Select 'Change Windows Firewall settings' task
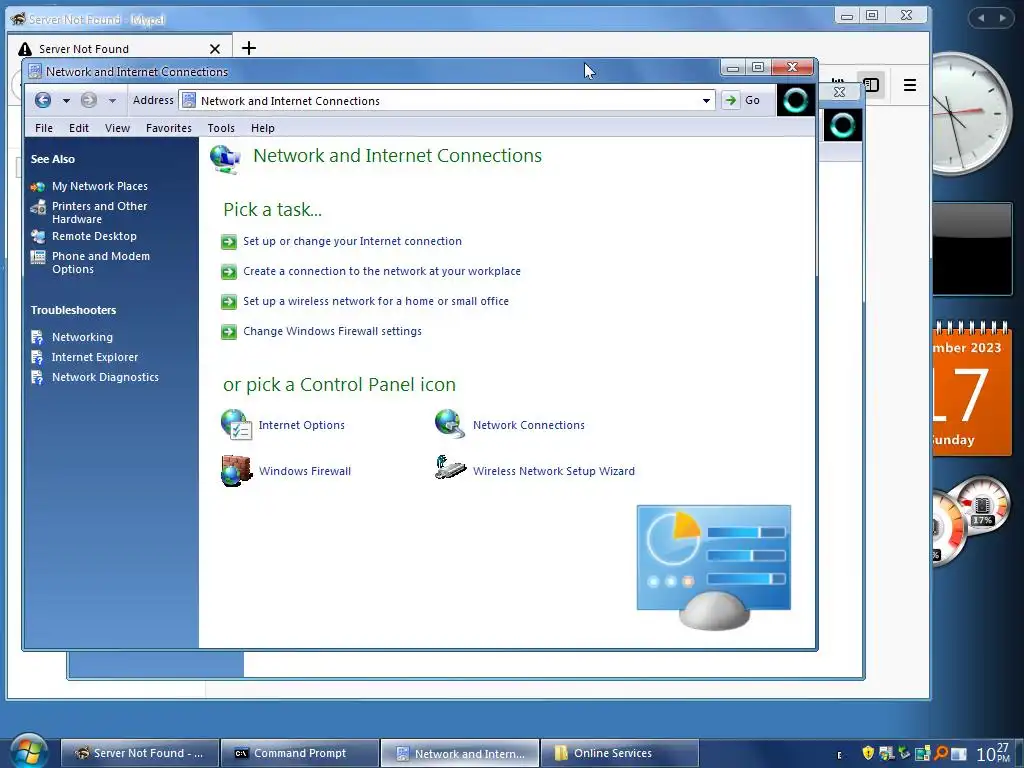The image size is (1024, 768). [332, 331]
